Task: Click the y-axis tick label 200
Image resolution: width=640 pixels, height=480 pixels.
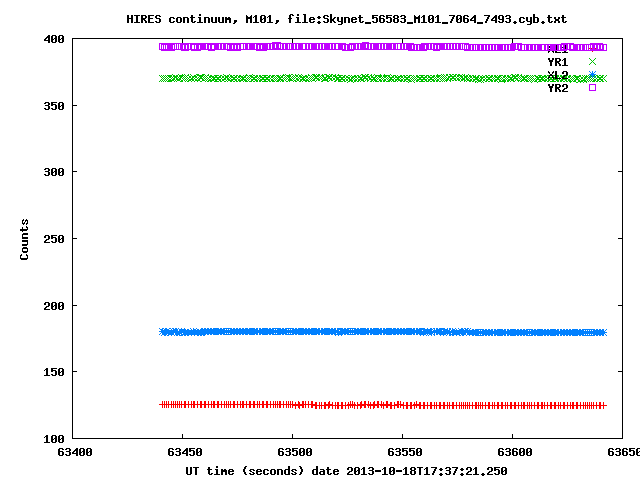Action: pos(54,306)
